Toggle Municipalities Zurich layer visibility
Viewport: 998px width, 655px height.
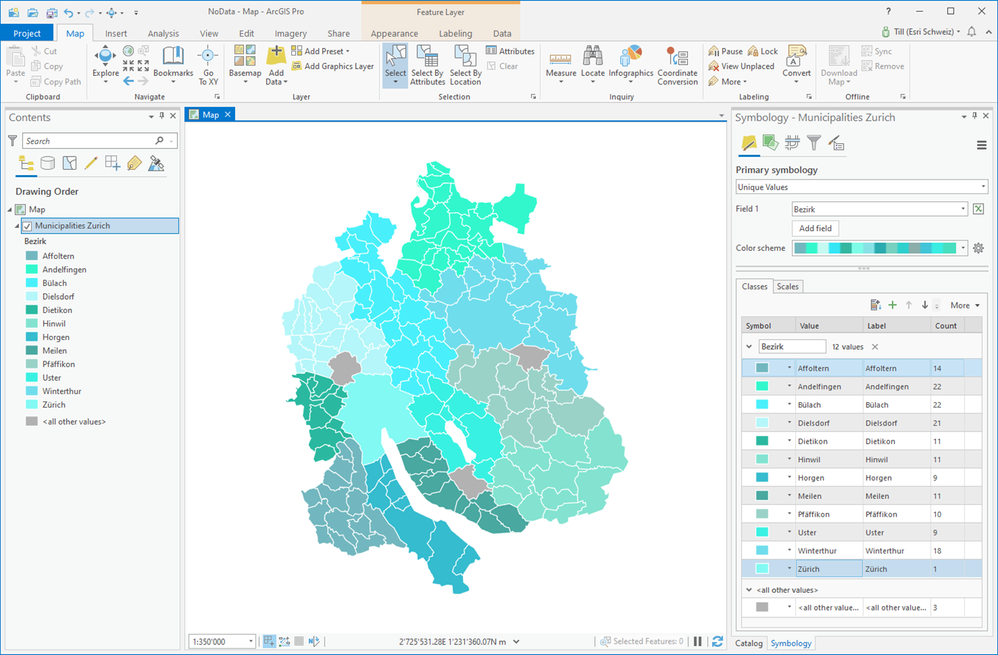27,226
